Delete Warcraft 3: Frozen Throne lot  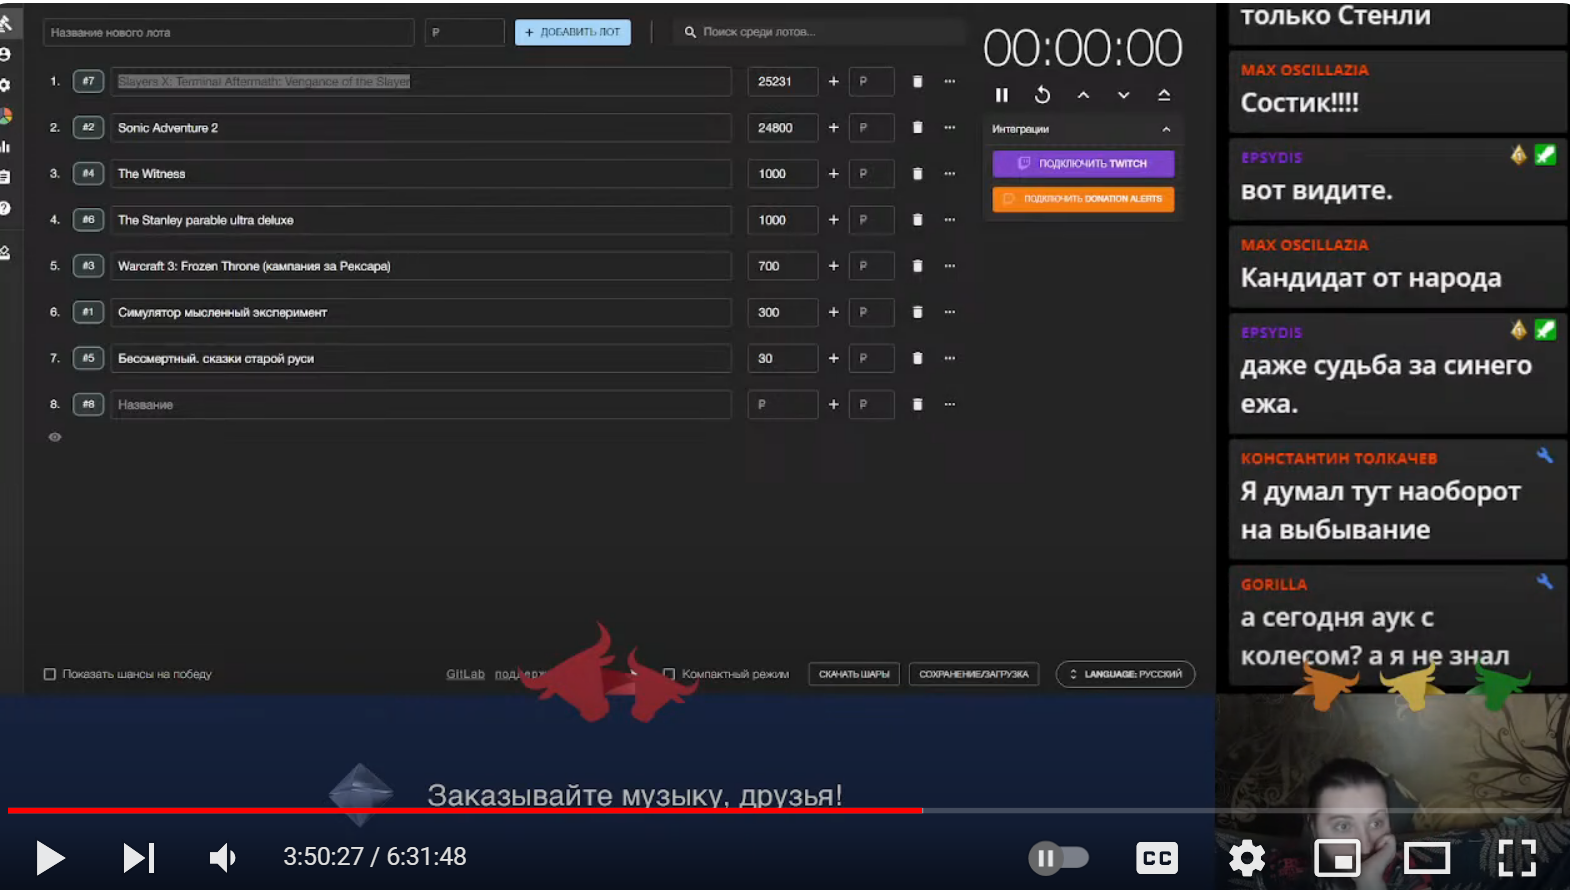(917, 266)
